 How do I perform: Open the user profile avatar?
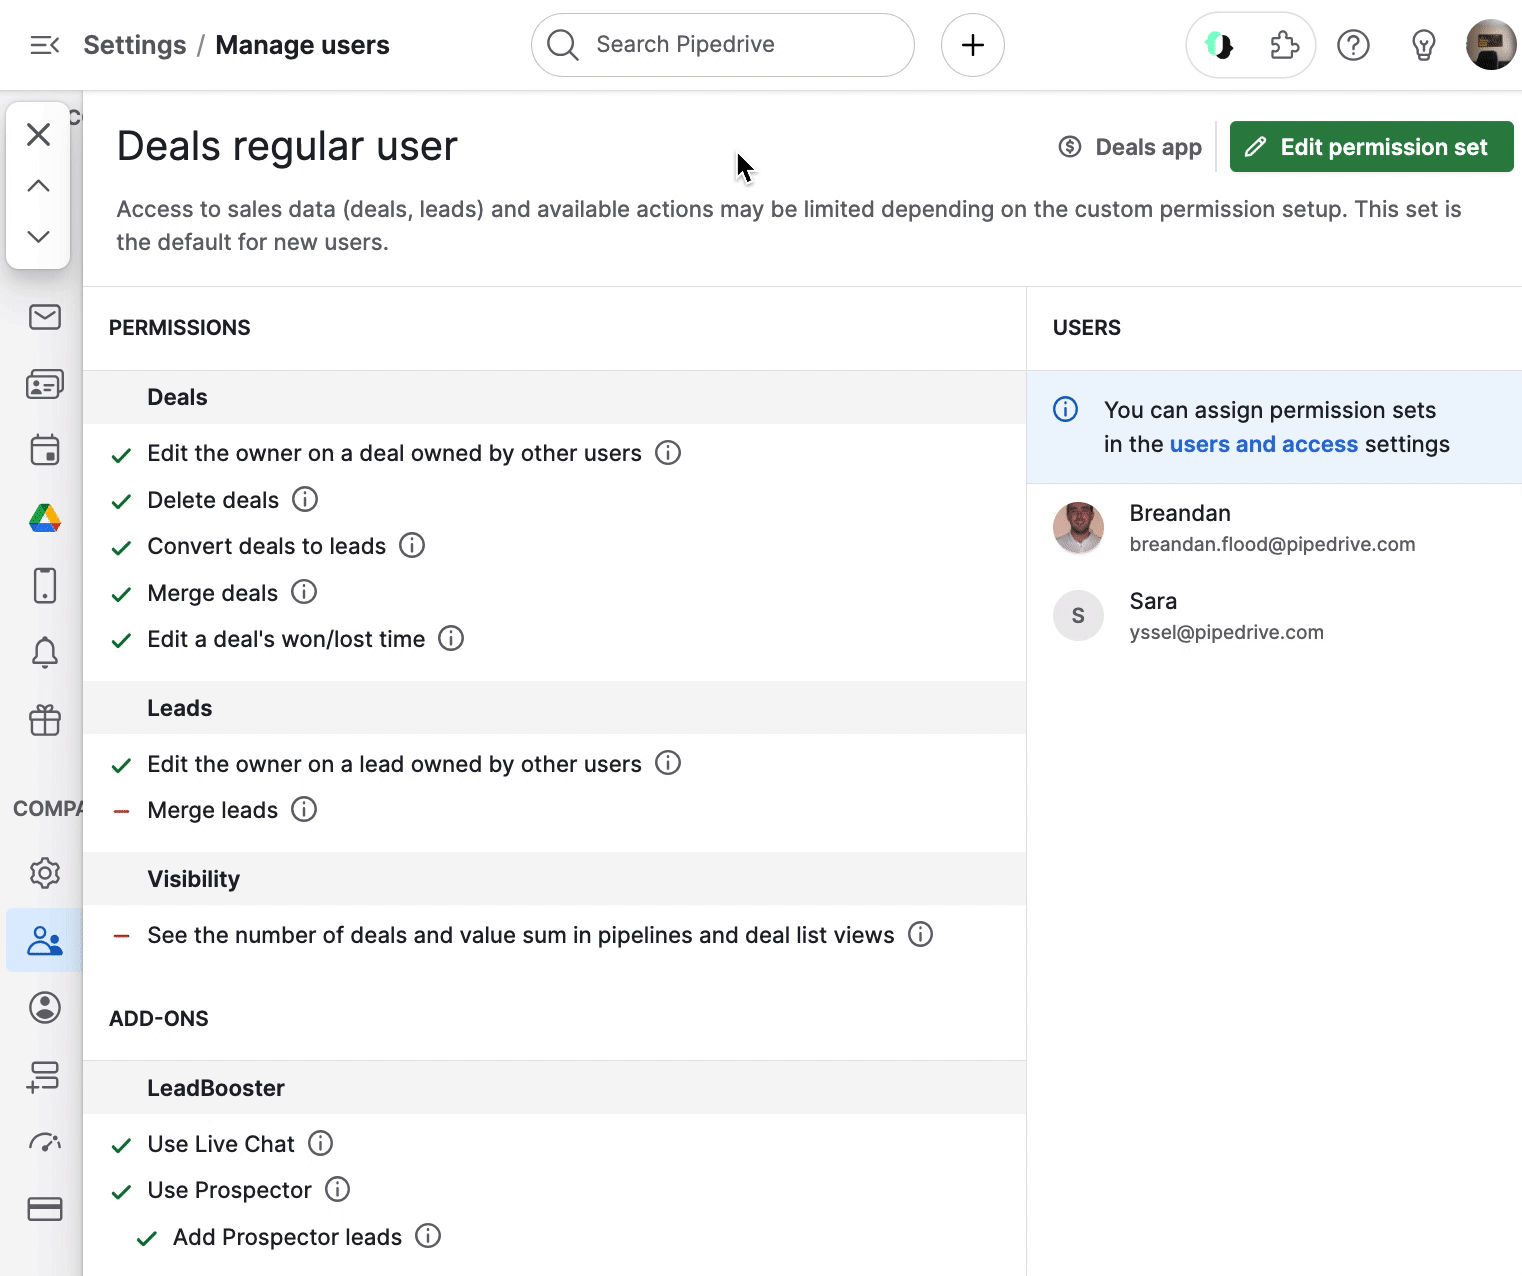(x=1491, y=45)
